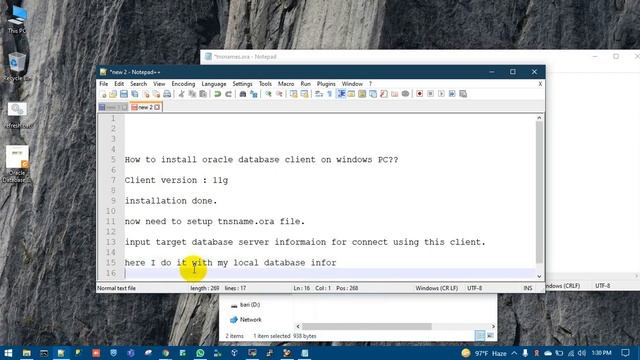Click the text line 'Client version : 11g'
The image size is (640, 360).
click(176, 180)
